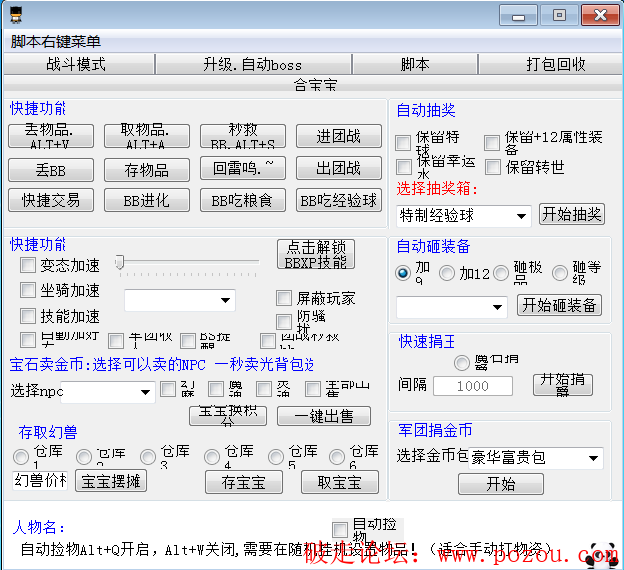Enable the 变态加速 checkbox
The height and width of the screenshot is (570, 624).
tap(28, 266)
